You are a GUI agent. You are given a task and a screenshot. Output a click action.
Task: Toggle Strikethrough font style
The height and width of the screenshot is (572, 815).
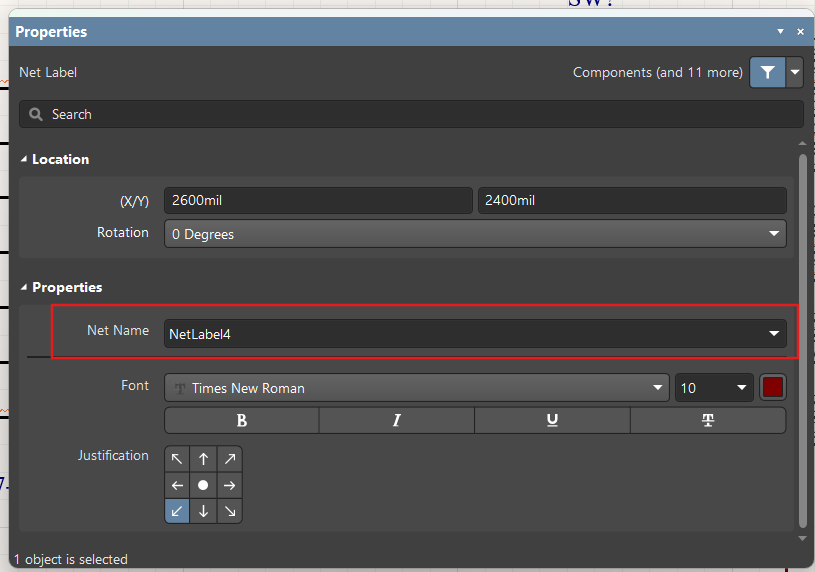(x=708, y=420)
